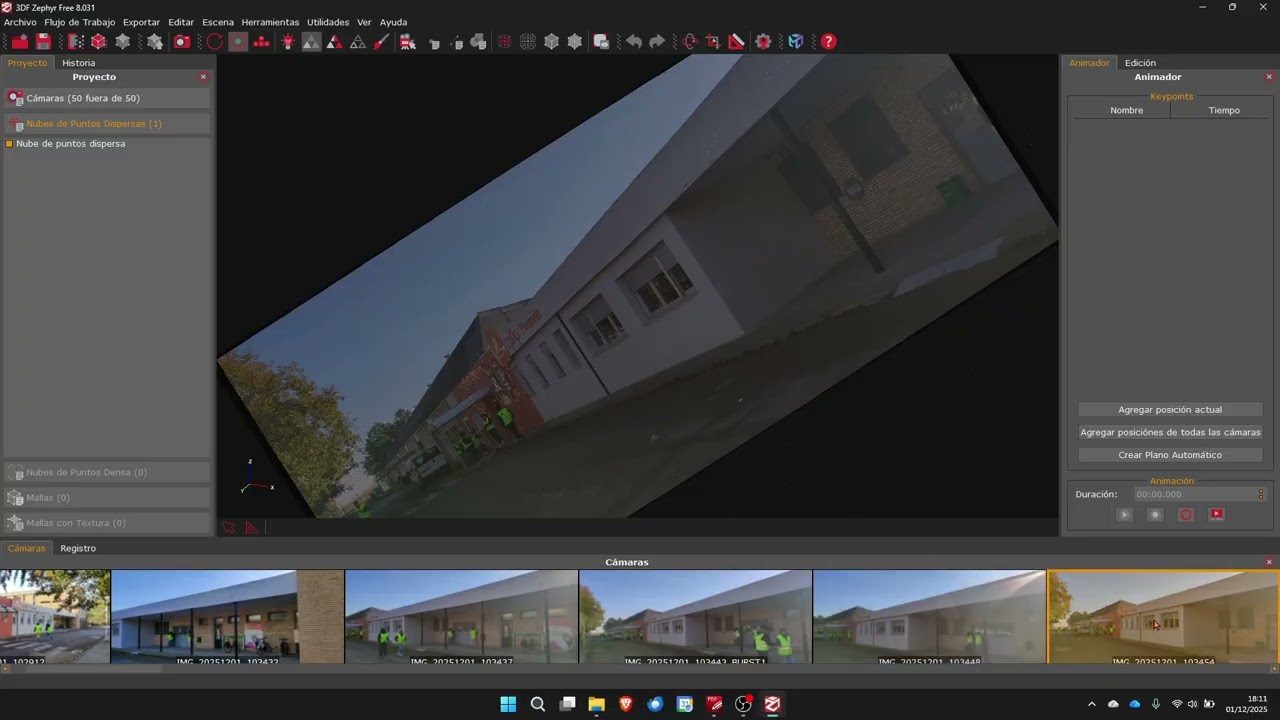This screenshot has width=1280, height=720.
Task: Click the image preview eye toolbar icon
Action: 601,41
